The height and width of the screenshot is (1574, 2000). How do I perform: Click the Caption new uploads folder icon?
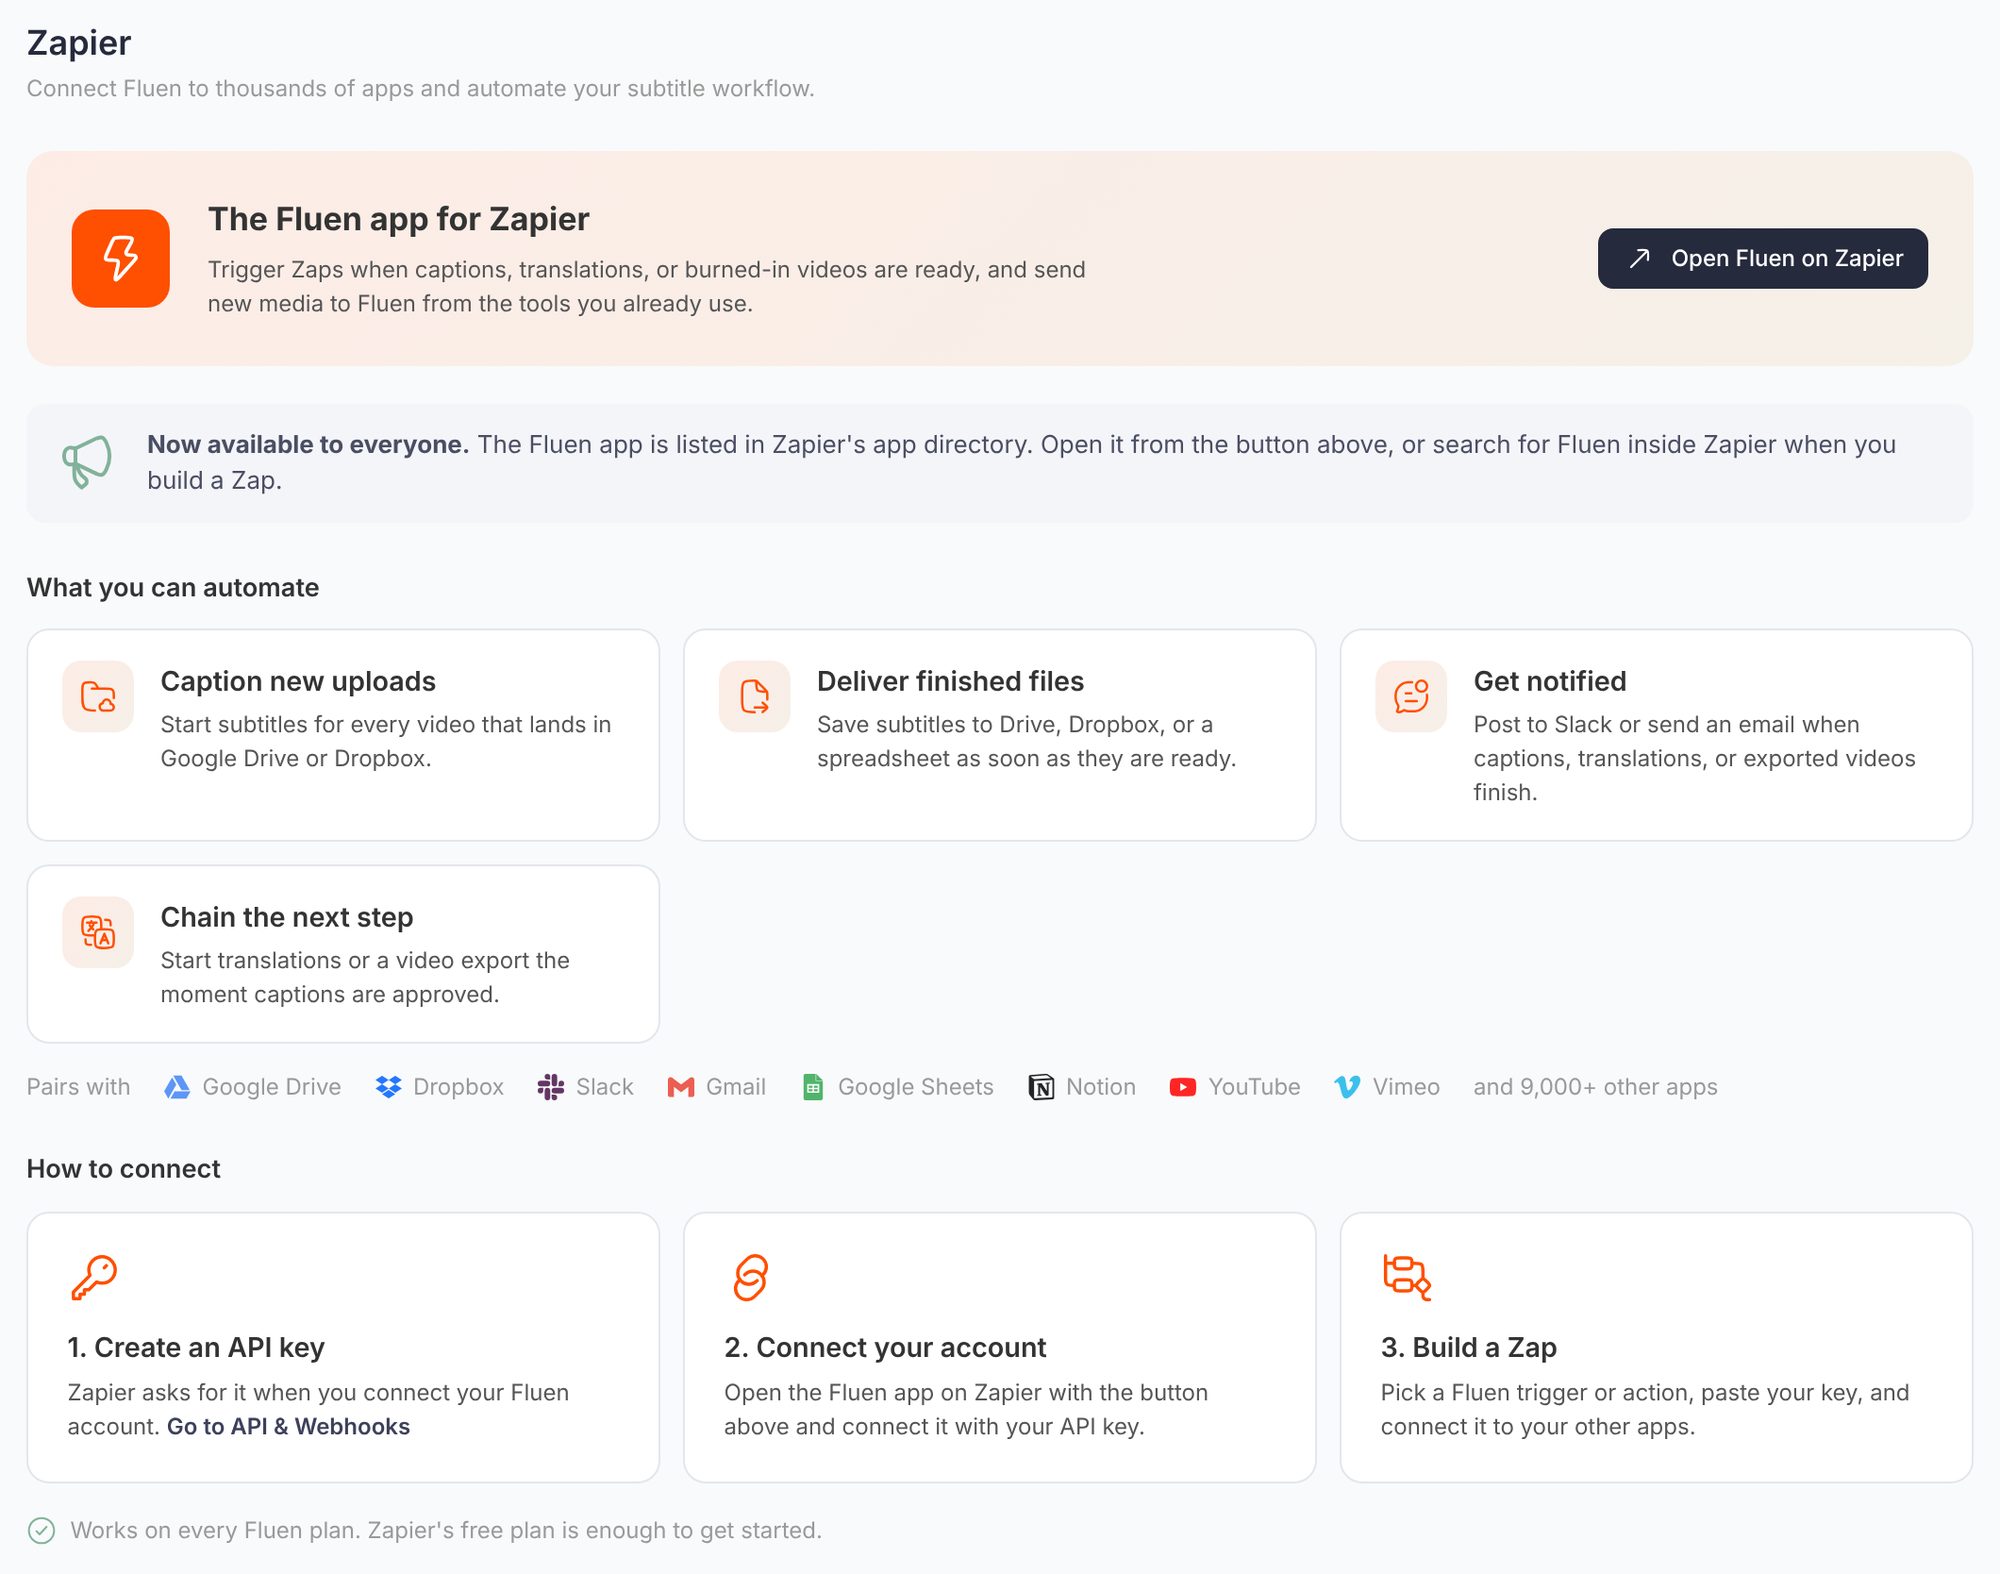pyautogui.click(x=98, y=696)
